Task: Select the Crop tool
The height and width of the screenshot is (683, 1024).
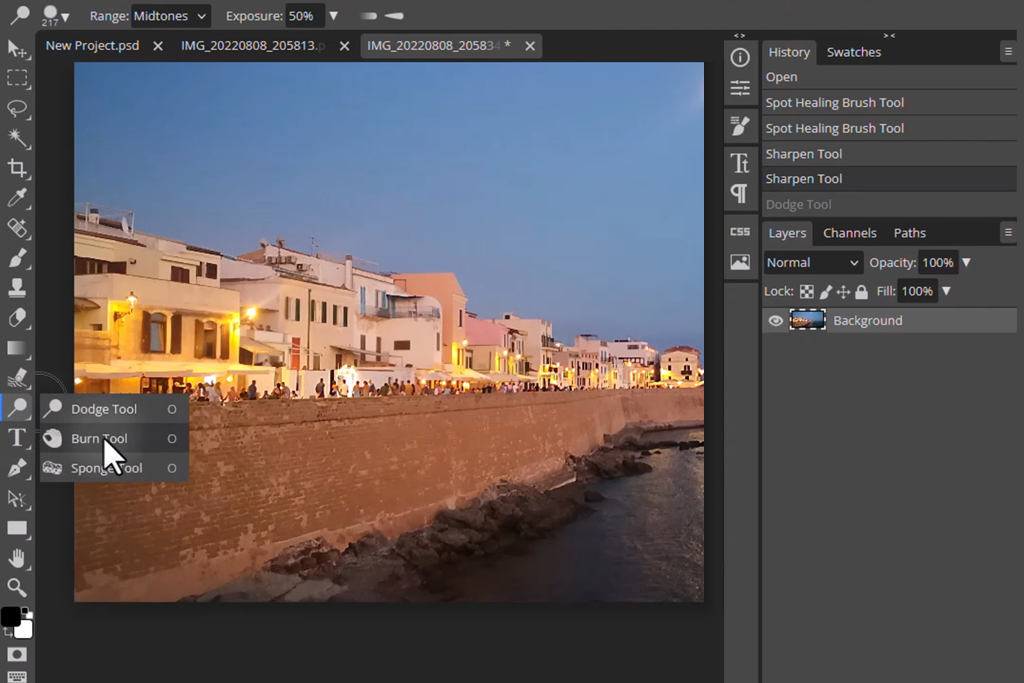Action: click(x=17, y=168)
